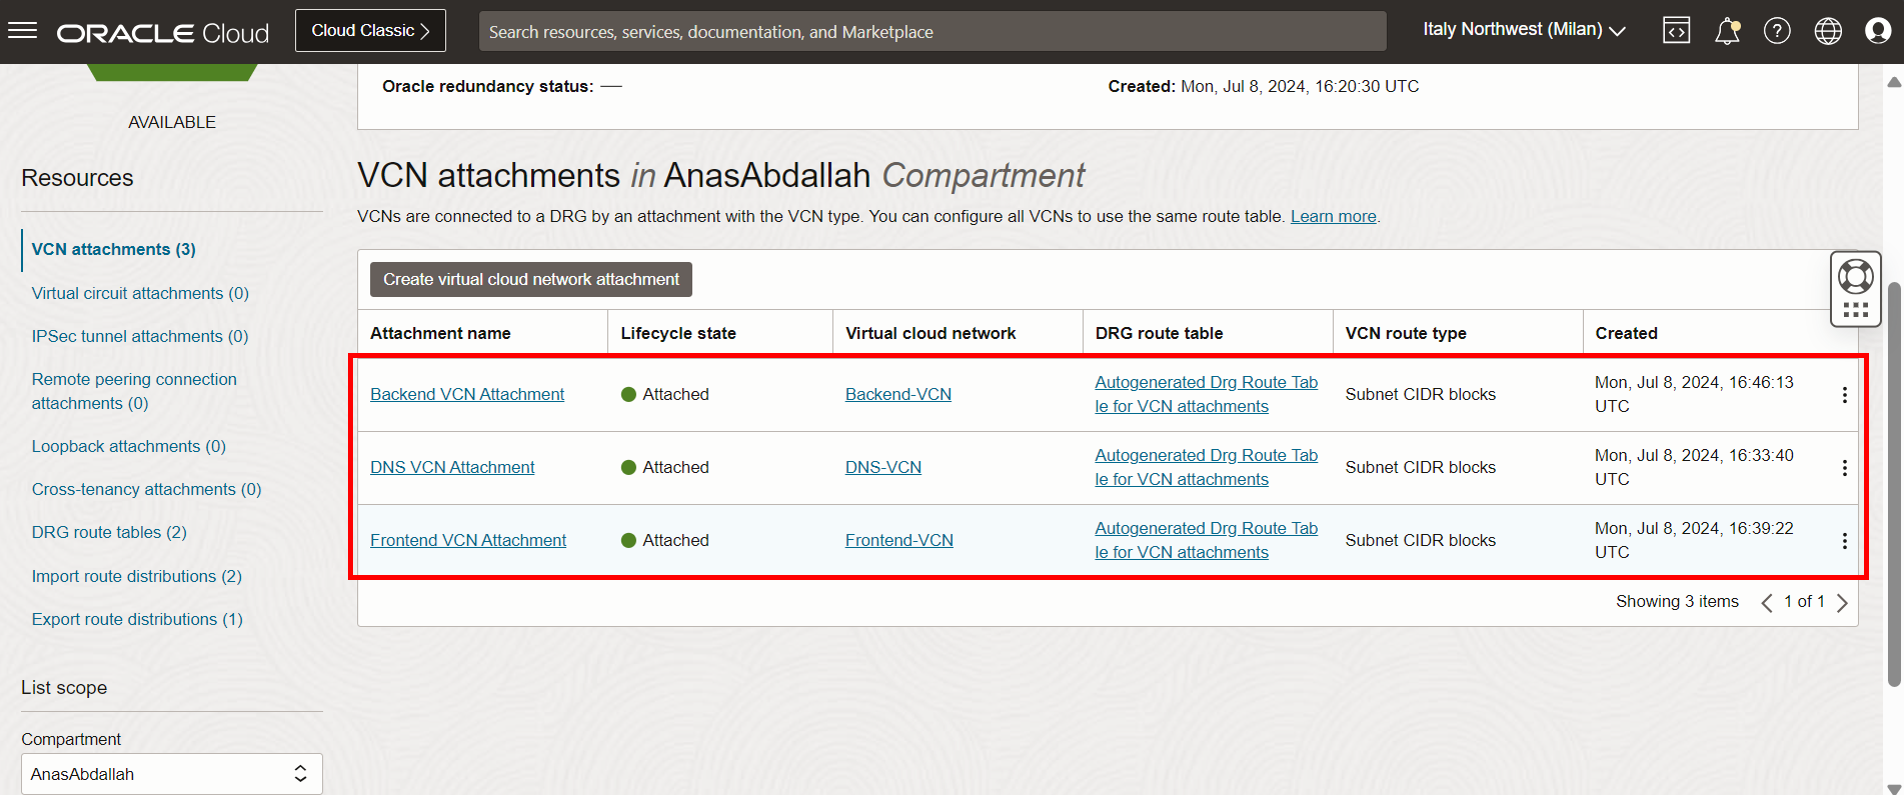Screen dimensions: 1904x795
Task: Click the DRG route table column header
Action: [x=1159, y=333]
